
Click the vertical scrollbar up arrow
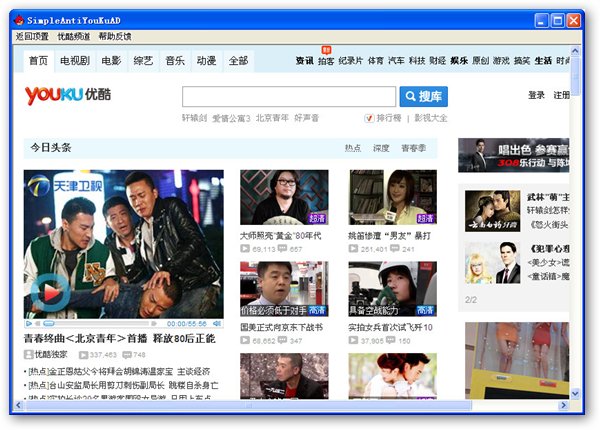(575, 51)
